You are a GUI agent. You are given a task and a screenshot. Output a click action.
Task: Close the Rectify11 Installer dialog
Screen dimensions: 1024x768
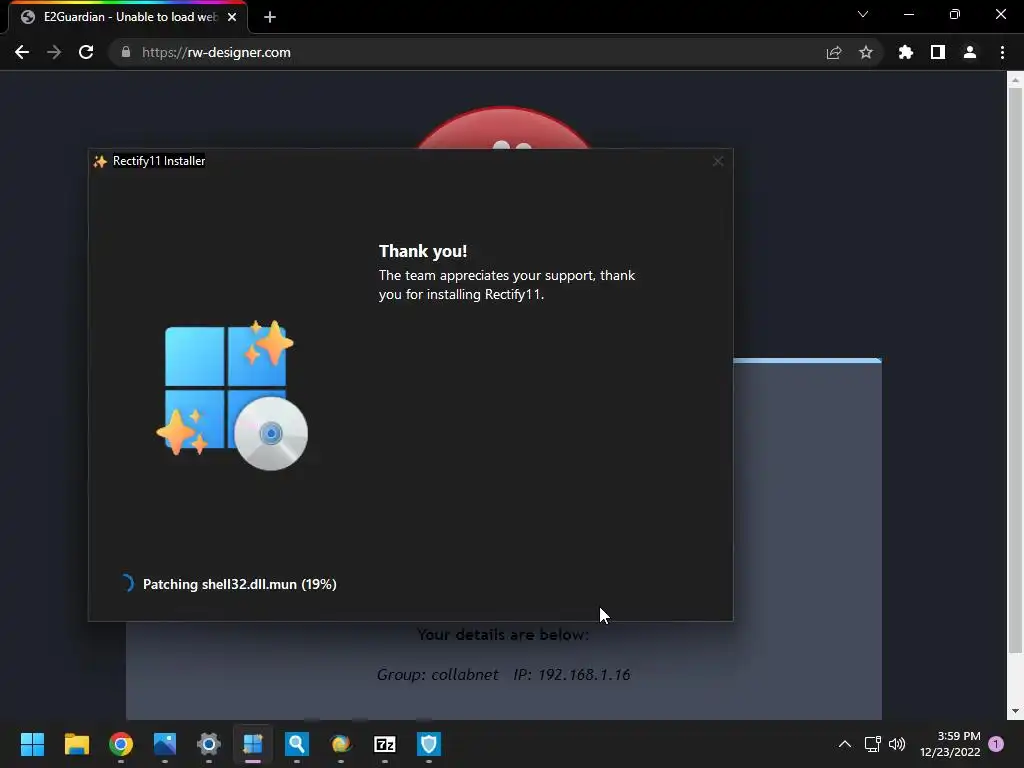pos(718,161)
